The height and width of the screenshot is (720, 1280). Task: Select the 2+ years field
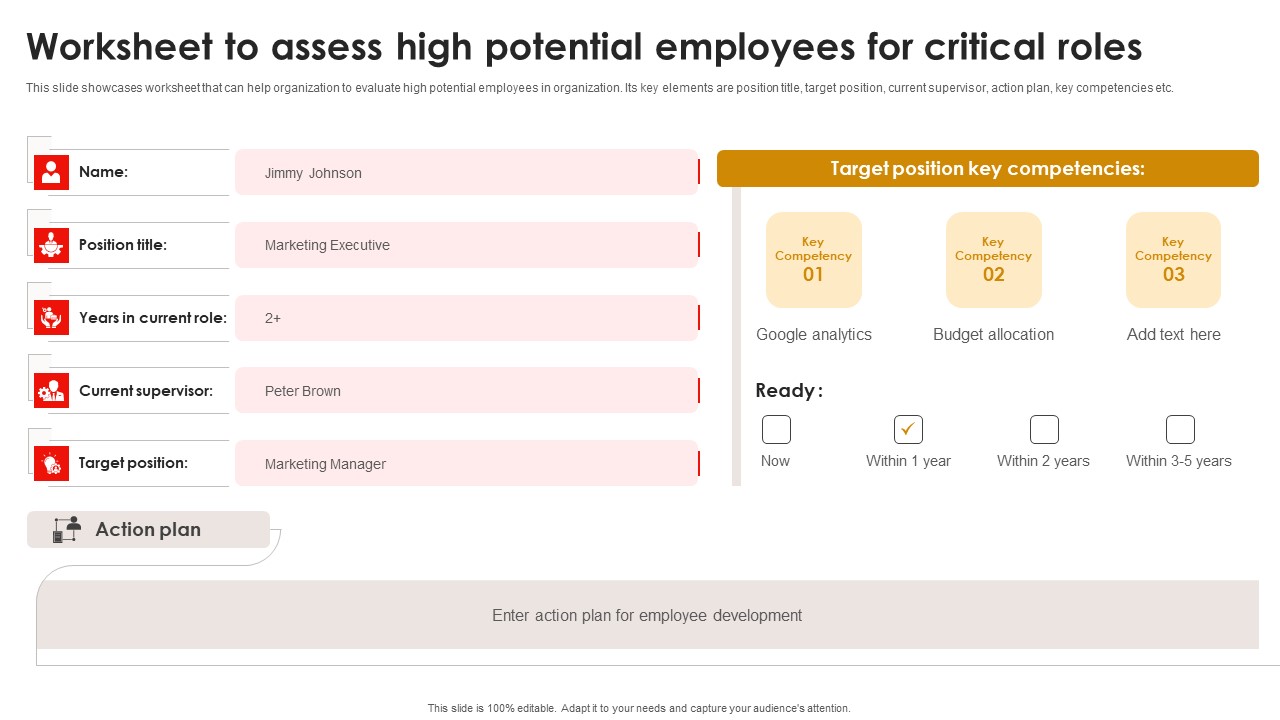pyautogui.click(x=467, y=318)
